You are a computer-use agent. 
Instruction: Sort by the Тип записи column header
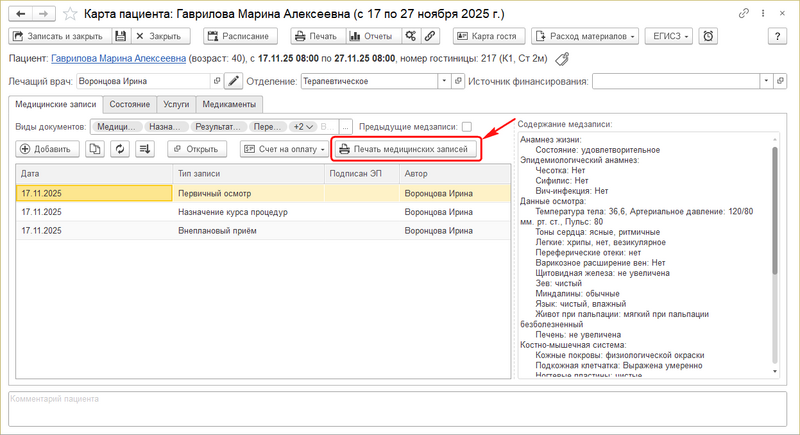pos(248,173)
